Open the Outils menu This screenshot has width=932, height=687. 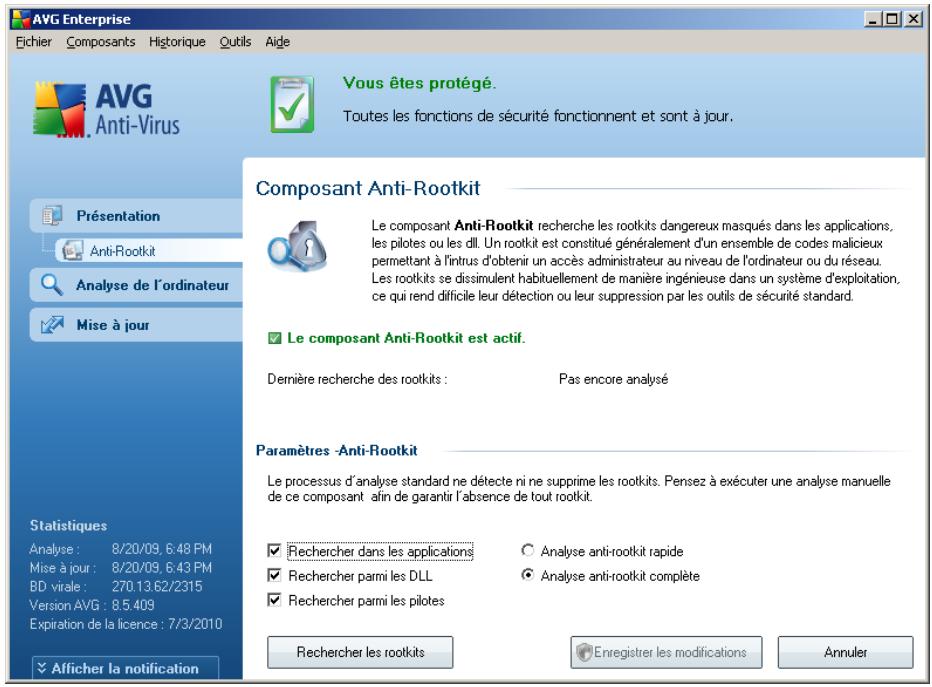pyautogui.click(x=235, y=42)
